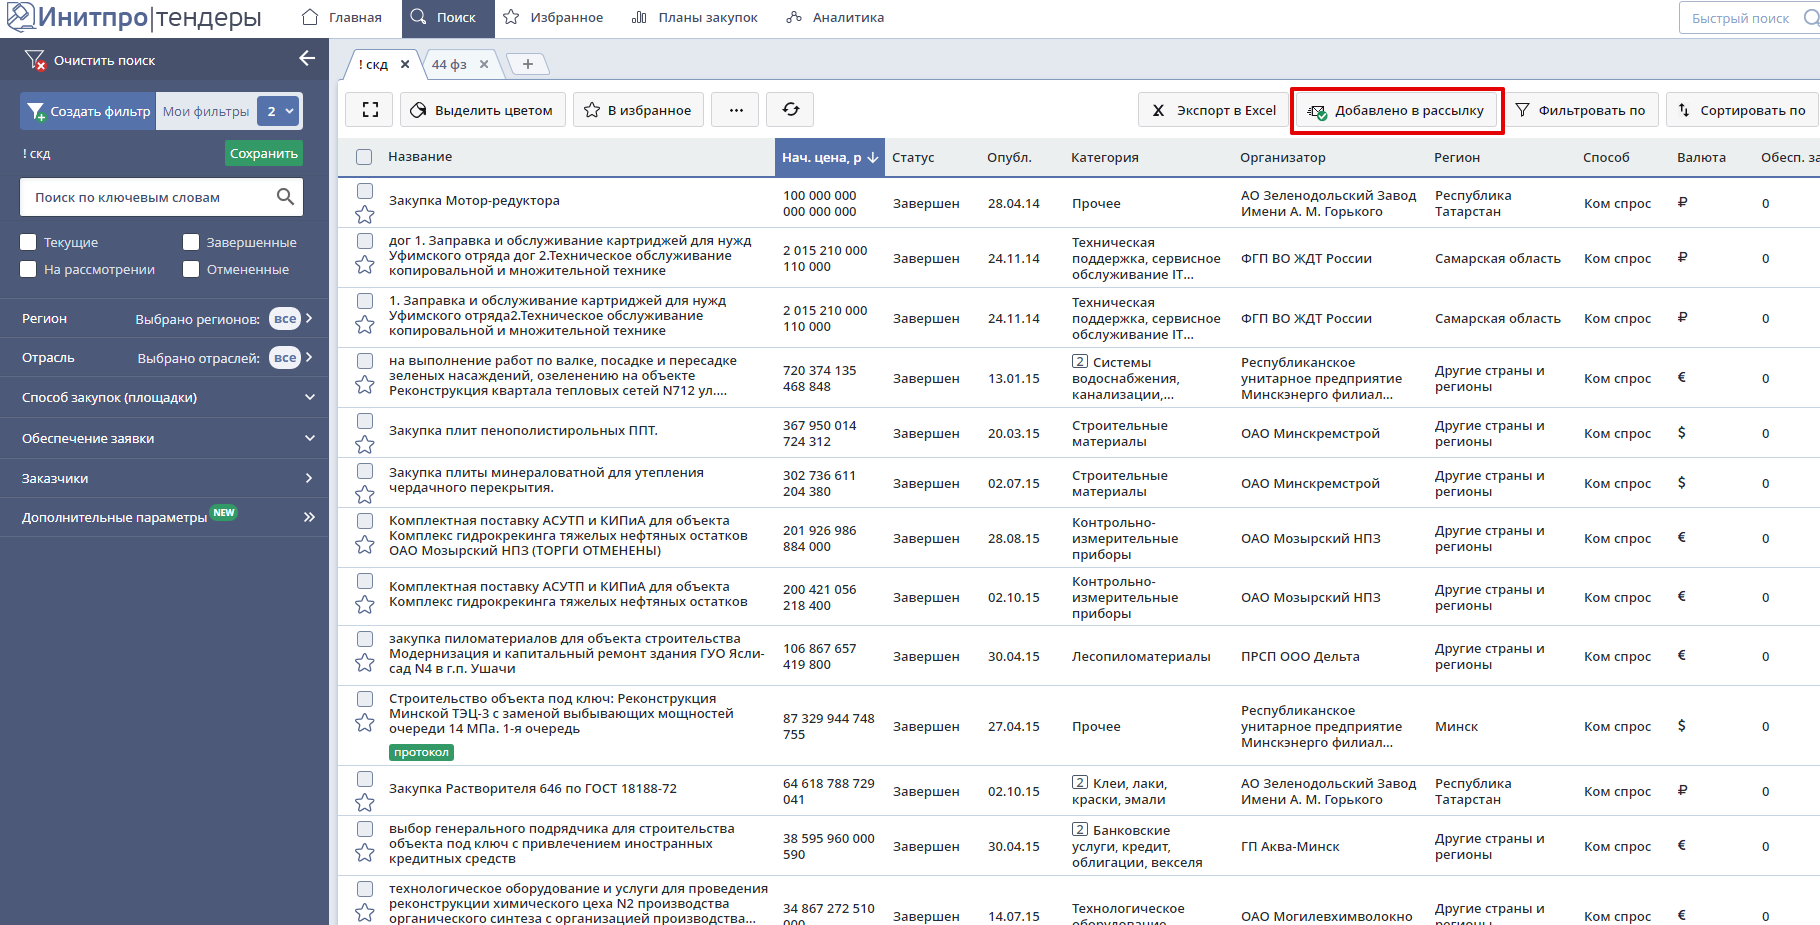Image resolution: width=1820 pixels, height=925 pixels.
Task: Star the 'Закупка Растворителя 646' row
Action: pyautogui.click(x=365, y=802)
